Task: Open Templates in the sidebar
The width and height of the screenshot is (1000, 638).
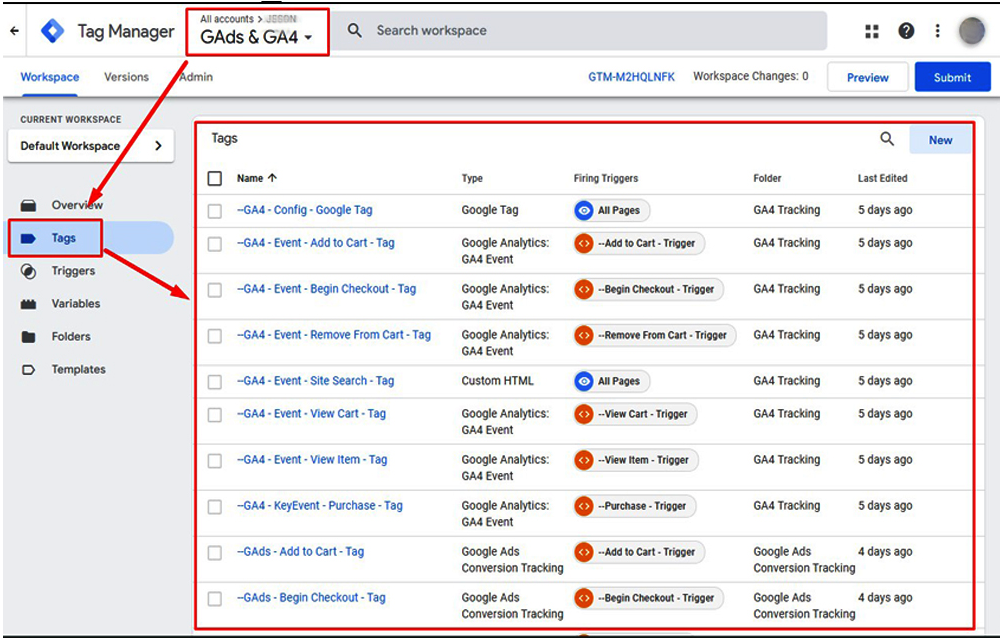Action: click(x=78, y=369)
